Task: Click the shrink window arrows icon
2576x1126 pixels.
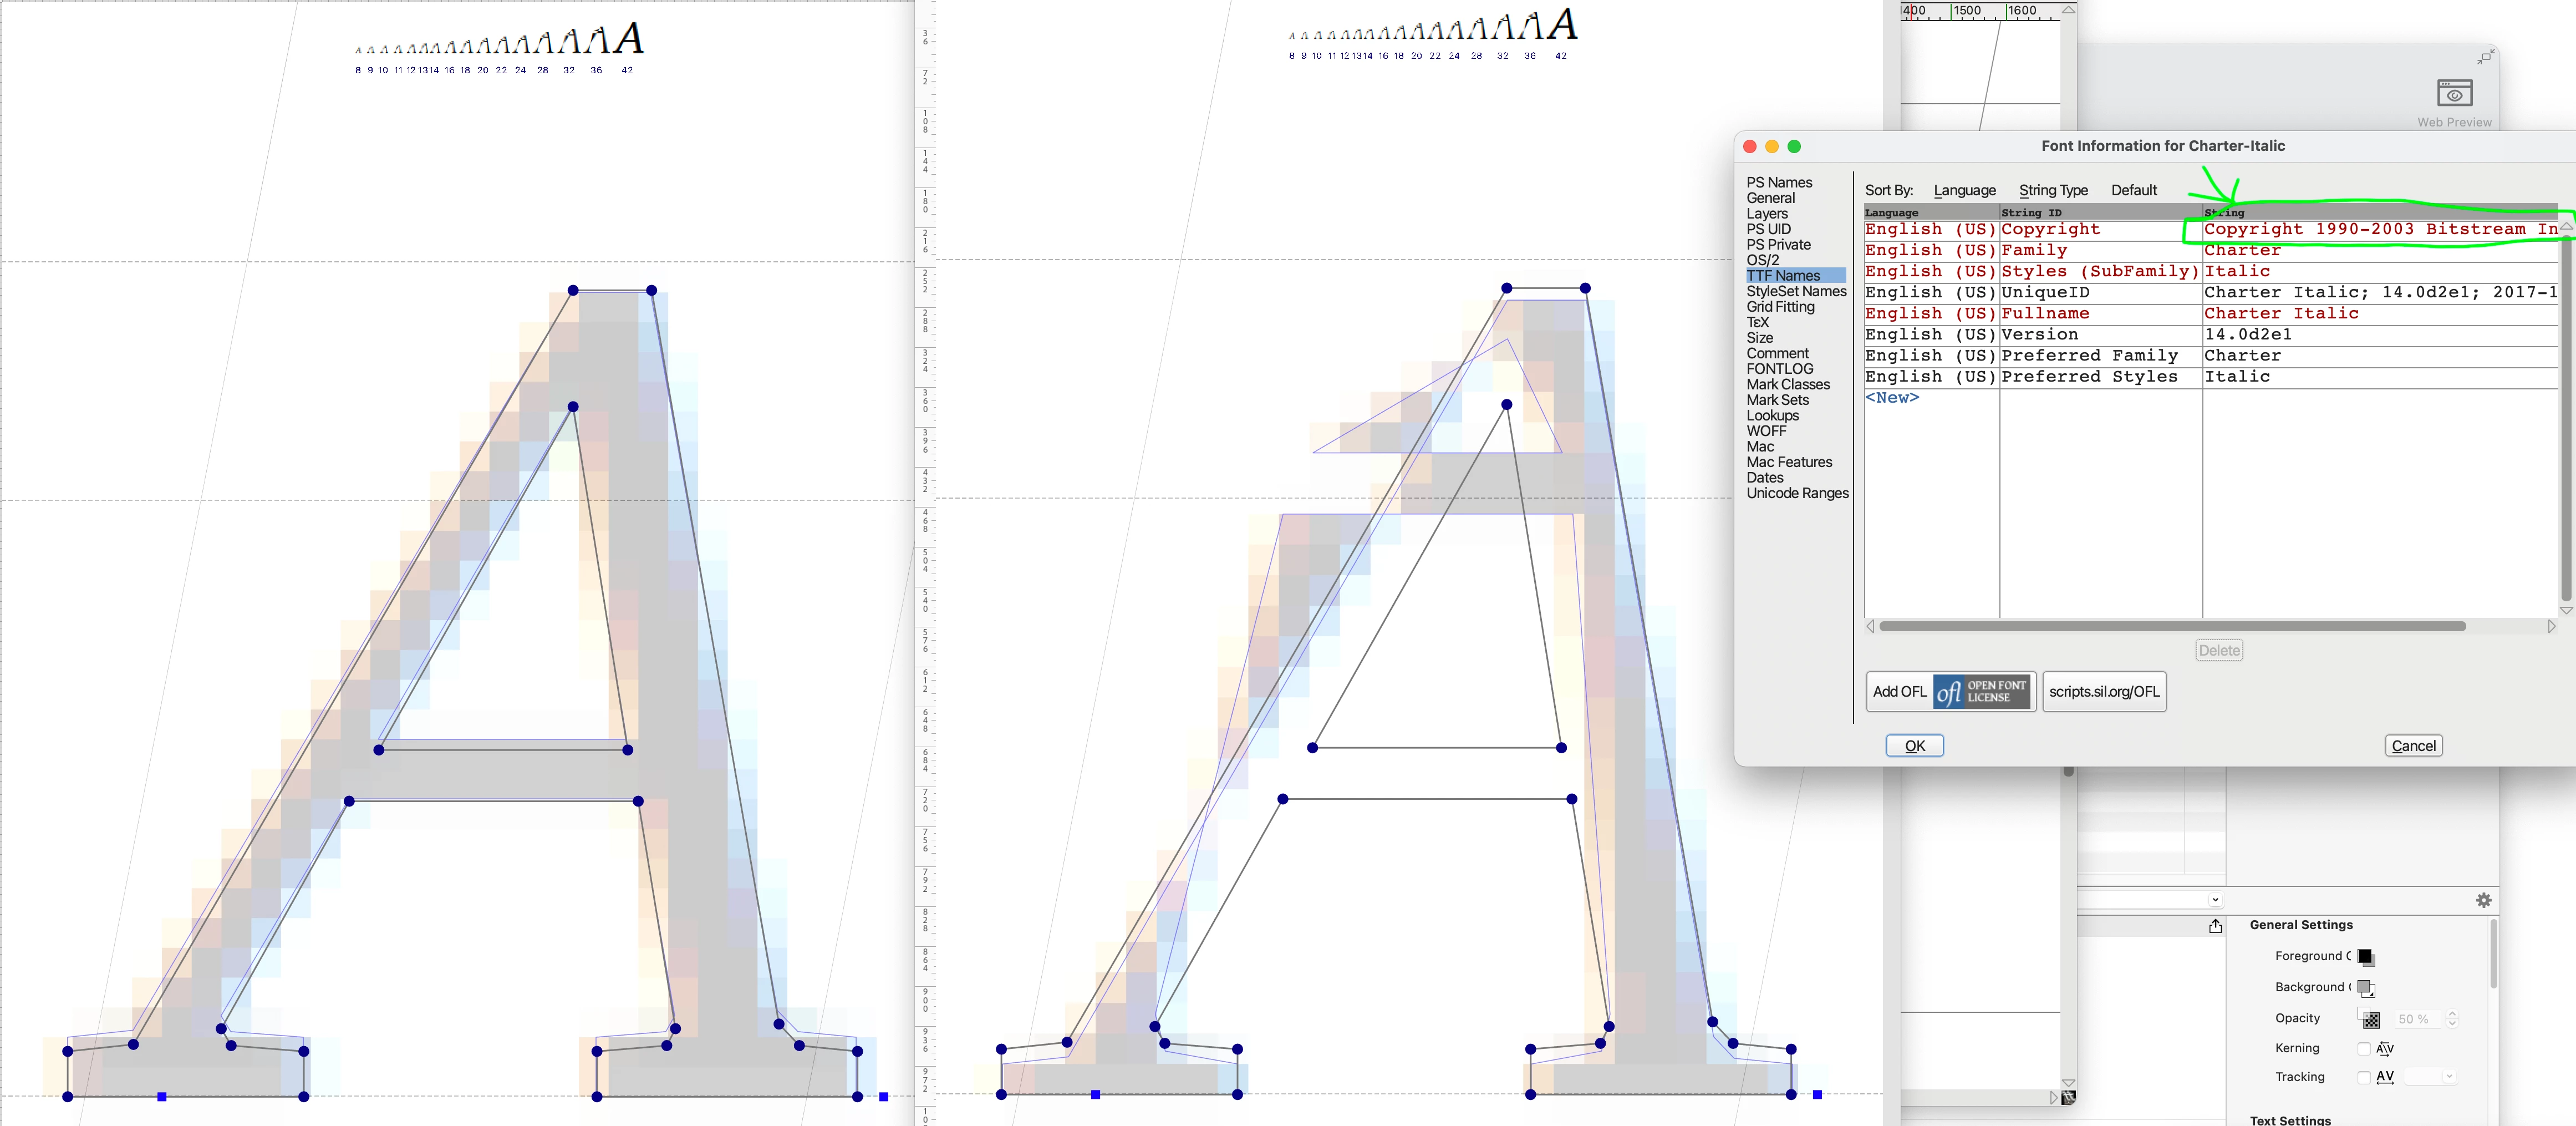Action: click(2486, 57)
